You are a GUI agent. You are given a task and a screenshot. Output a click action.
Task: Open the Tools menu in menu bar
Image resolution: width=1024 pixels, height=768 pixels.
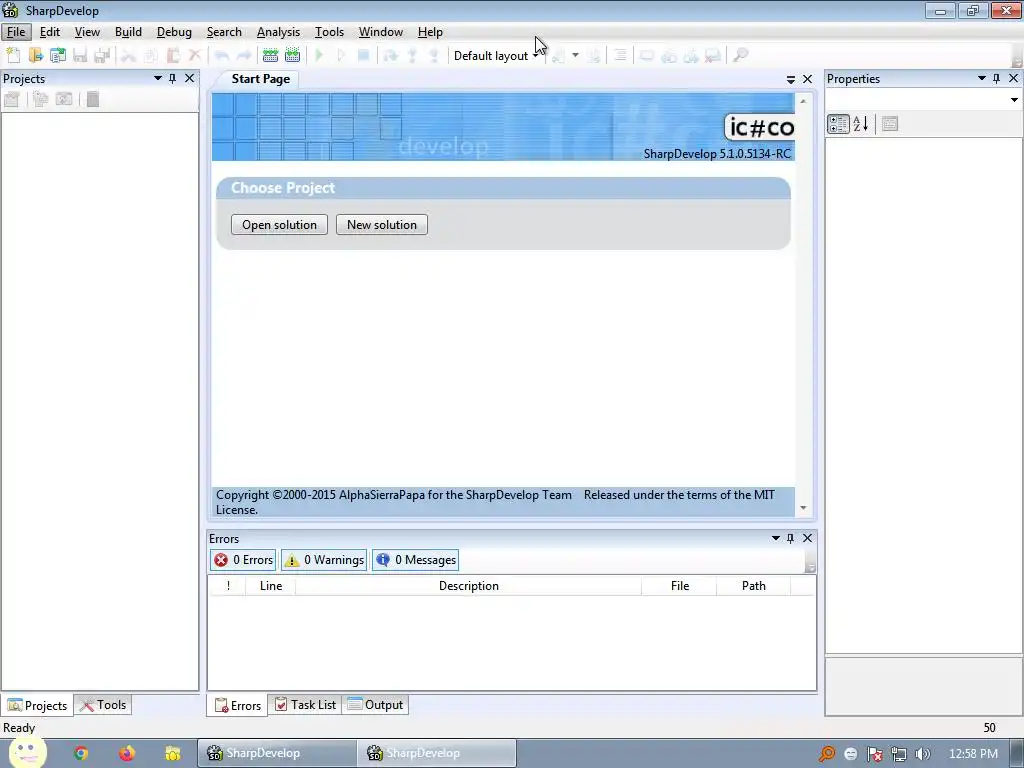coord(329,32)
